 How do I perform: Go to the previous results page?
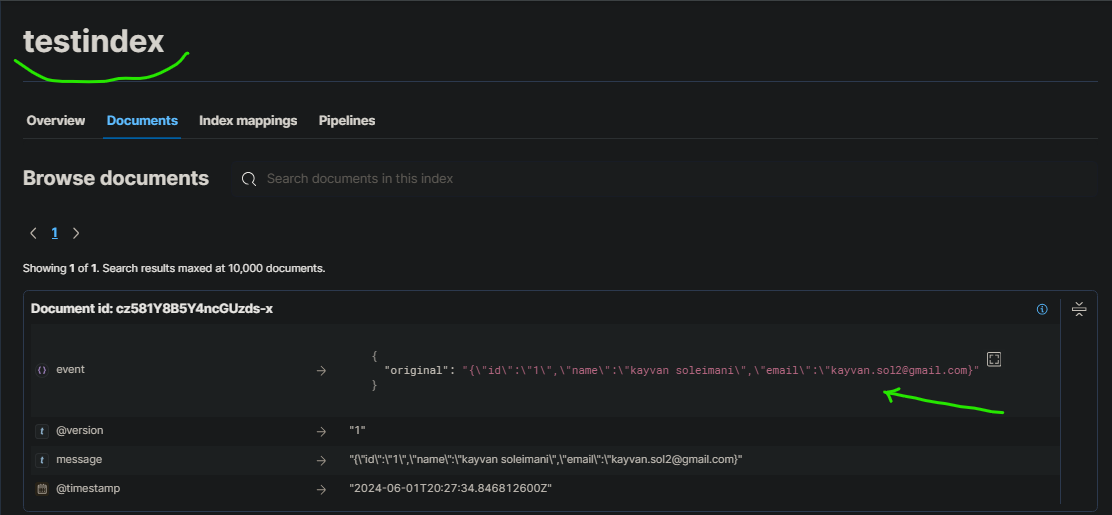pos(33,233)
